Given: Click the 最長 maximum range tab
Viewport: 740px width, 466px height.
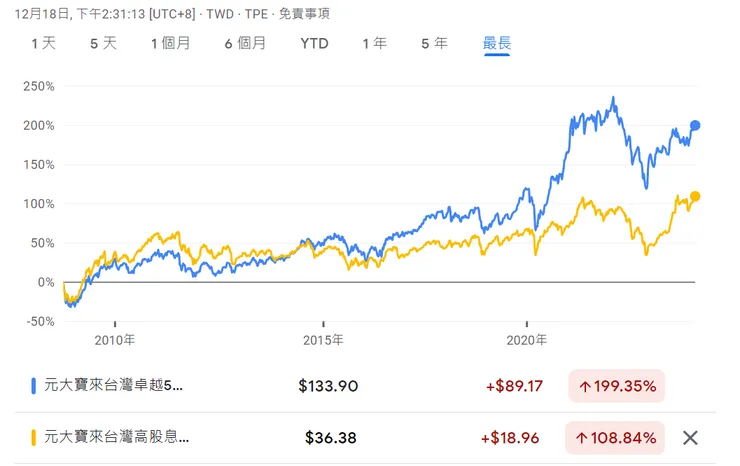Looking at the screenshot, I should pyautogui.click(x=497, y=43).
